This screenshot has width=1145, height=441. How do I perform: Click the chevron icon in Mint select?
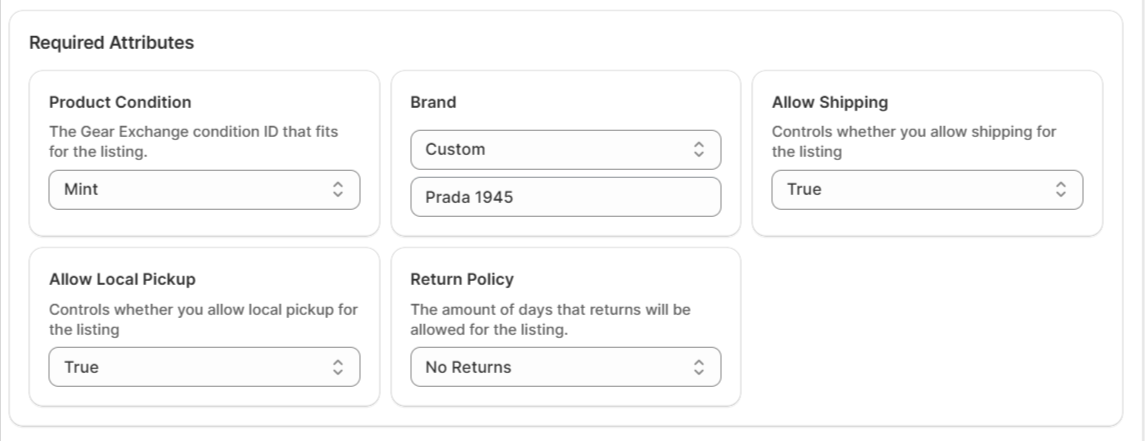click(x=337, y=190)
